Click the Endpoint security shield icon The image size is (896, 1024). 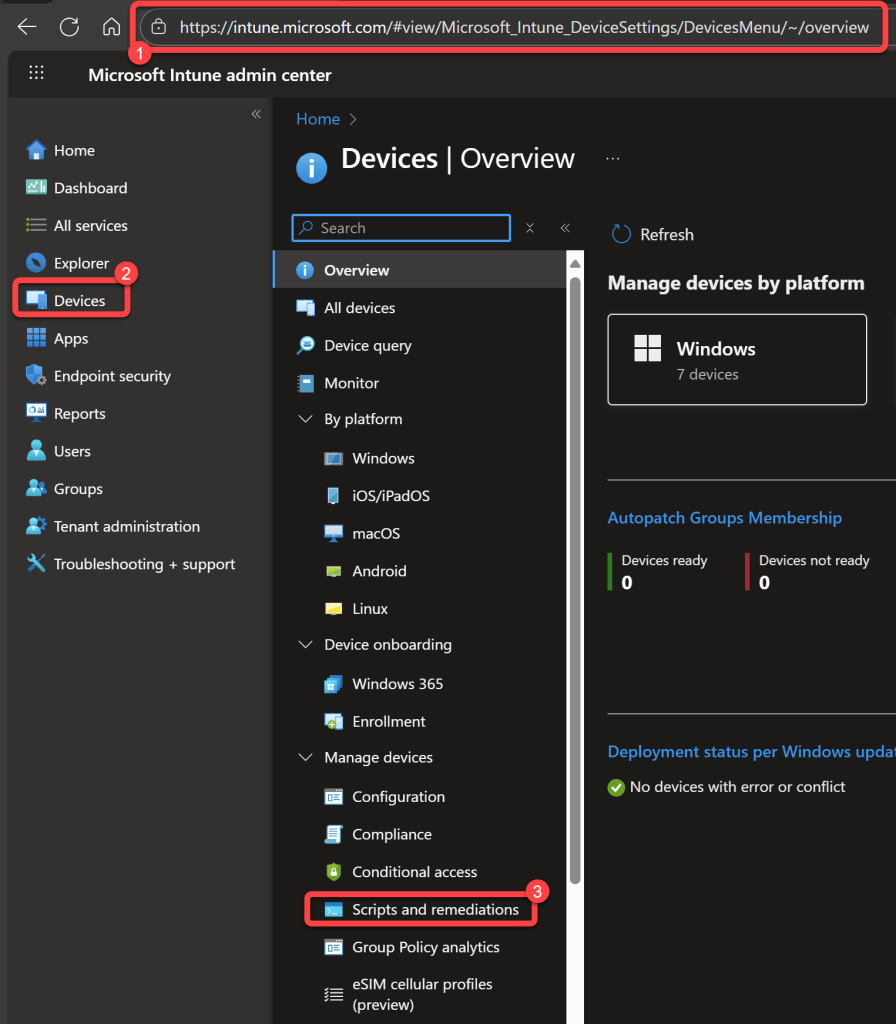[x=37, y=376]
